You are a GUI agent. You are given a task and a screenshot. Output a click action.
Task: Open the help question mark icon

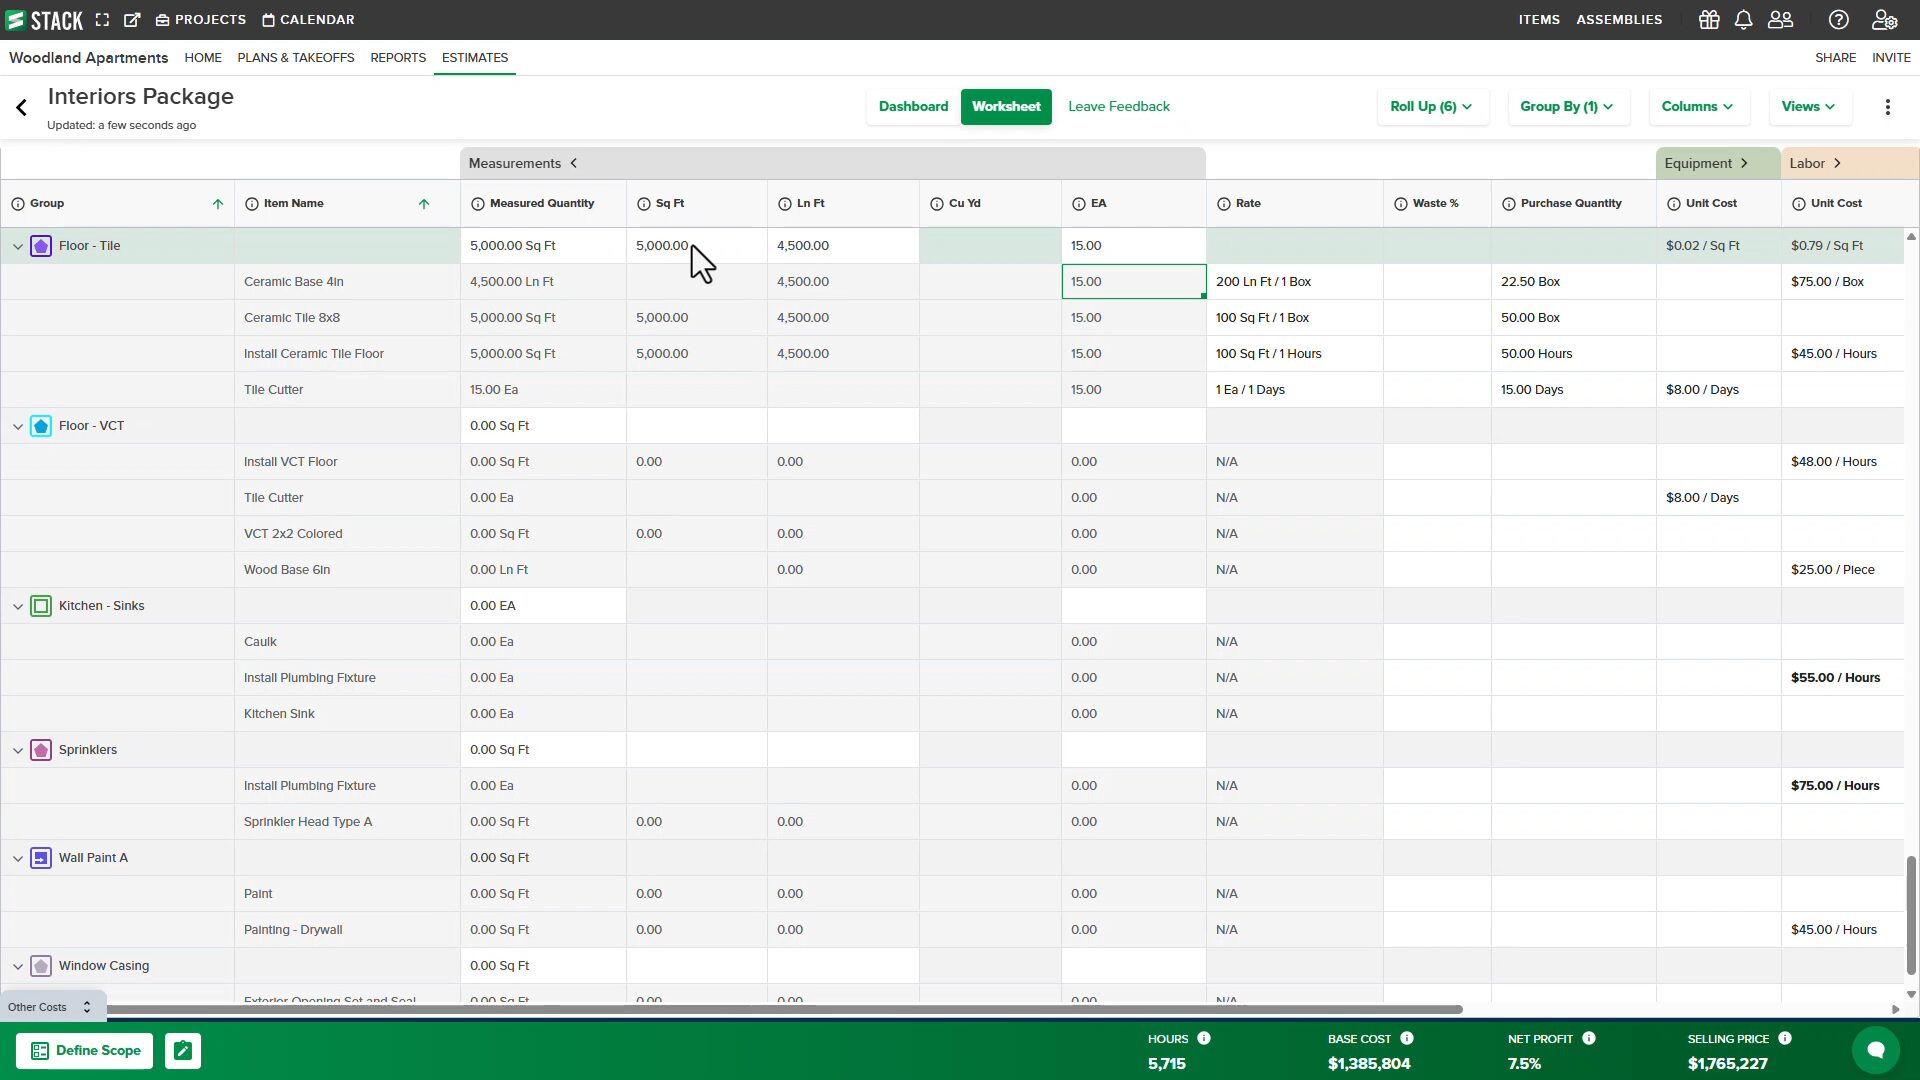pyautogui.click(x=1838, y=20)
